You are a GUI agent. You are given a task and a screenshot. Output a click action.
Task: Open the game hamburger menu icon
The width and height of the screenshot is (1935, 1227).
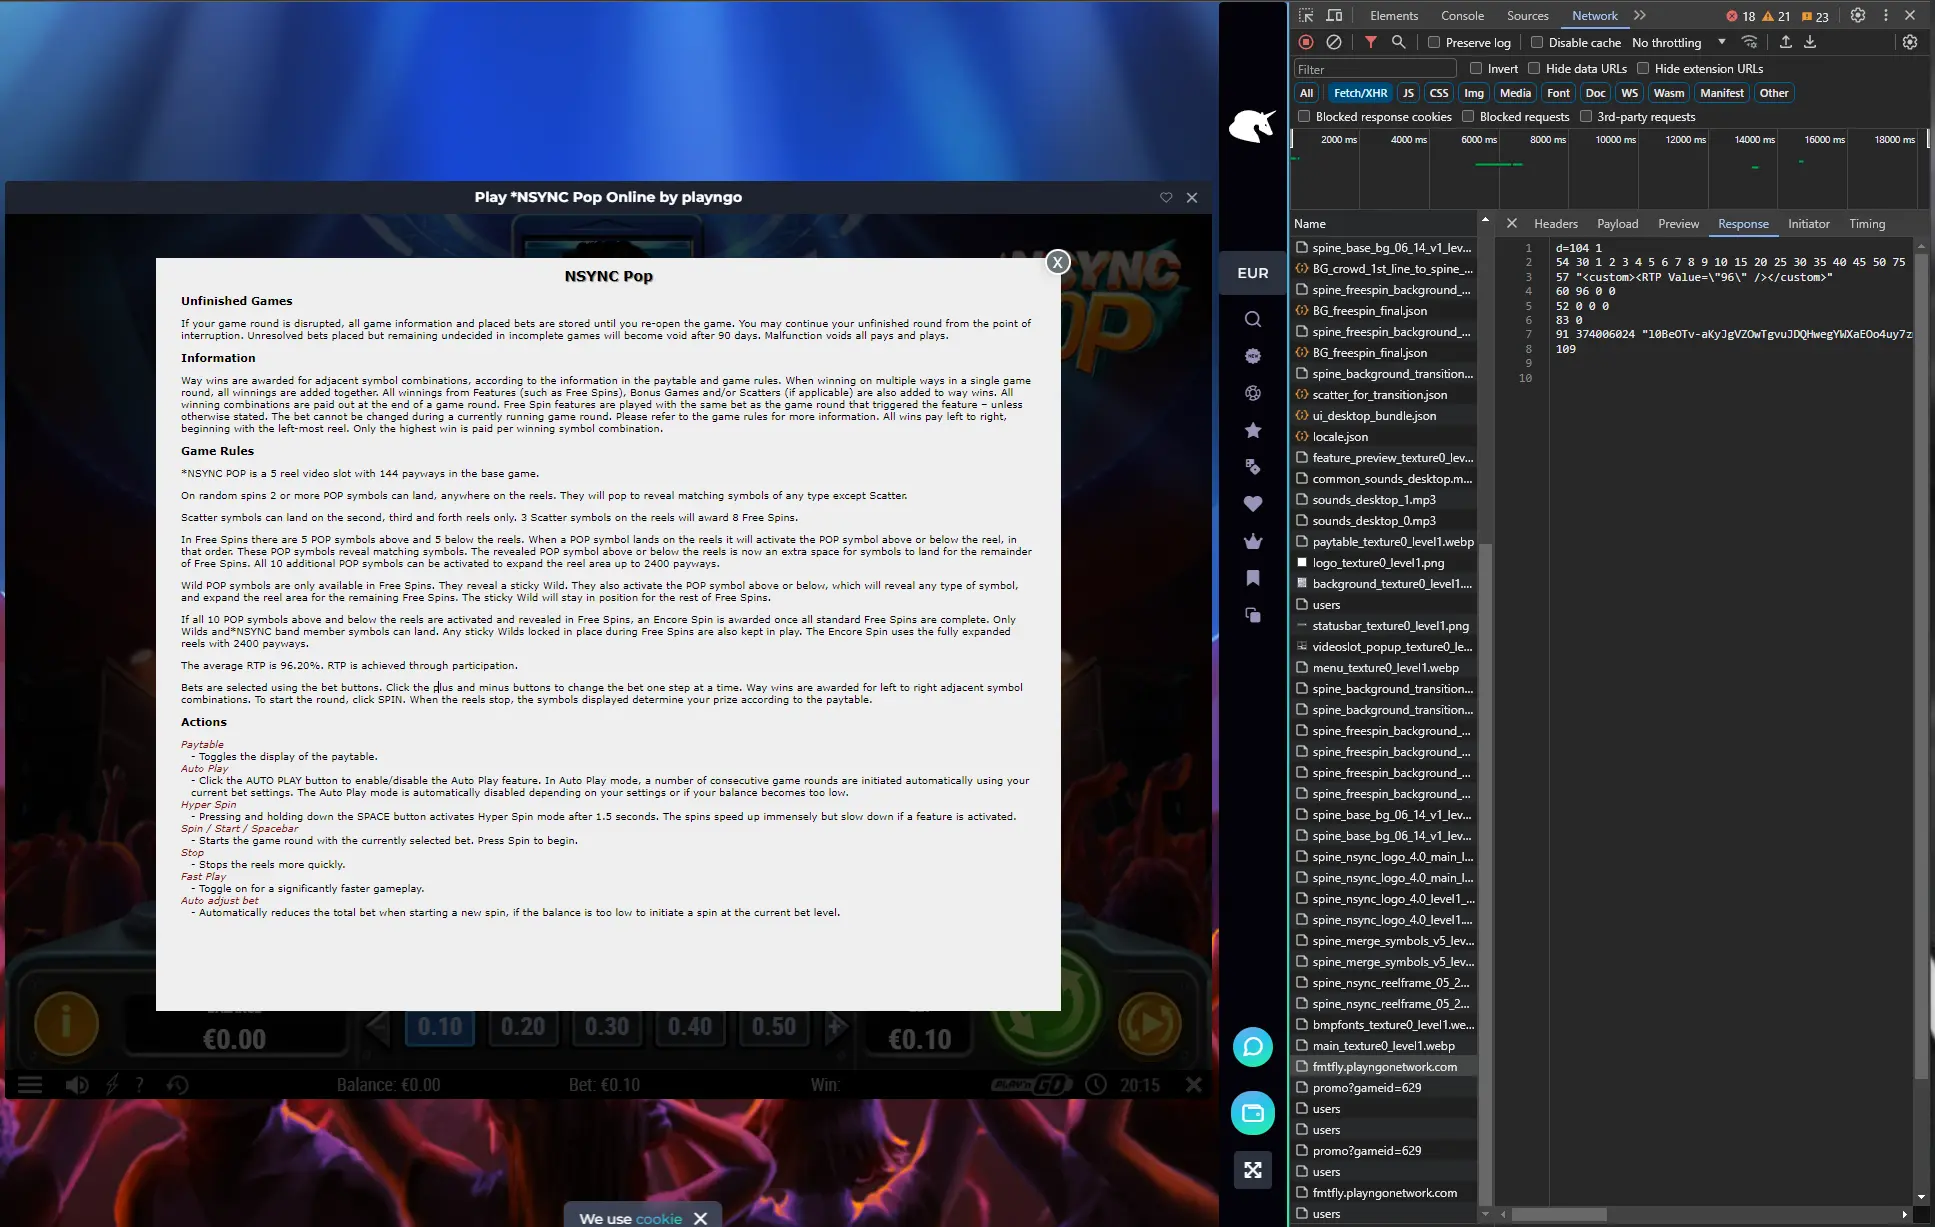coord(30,1085)
